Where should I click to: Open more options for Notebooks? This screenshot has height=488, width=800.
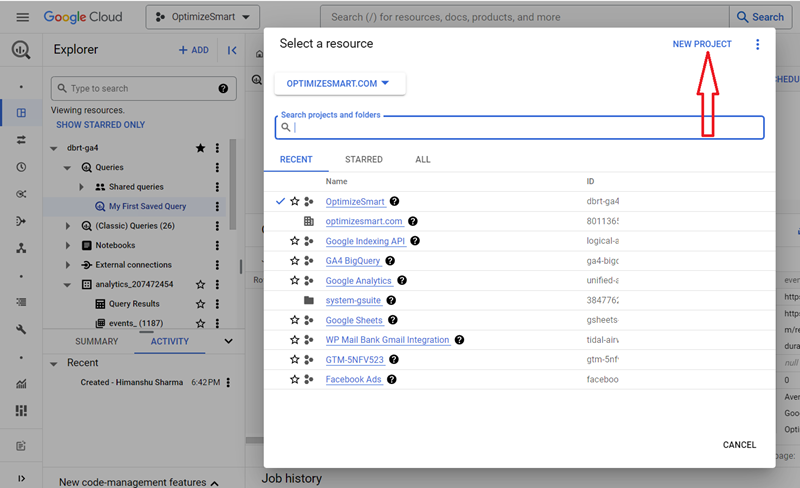(217, 246)
